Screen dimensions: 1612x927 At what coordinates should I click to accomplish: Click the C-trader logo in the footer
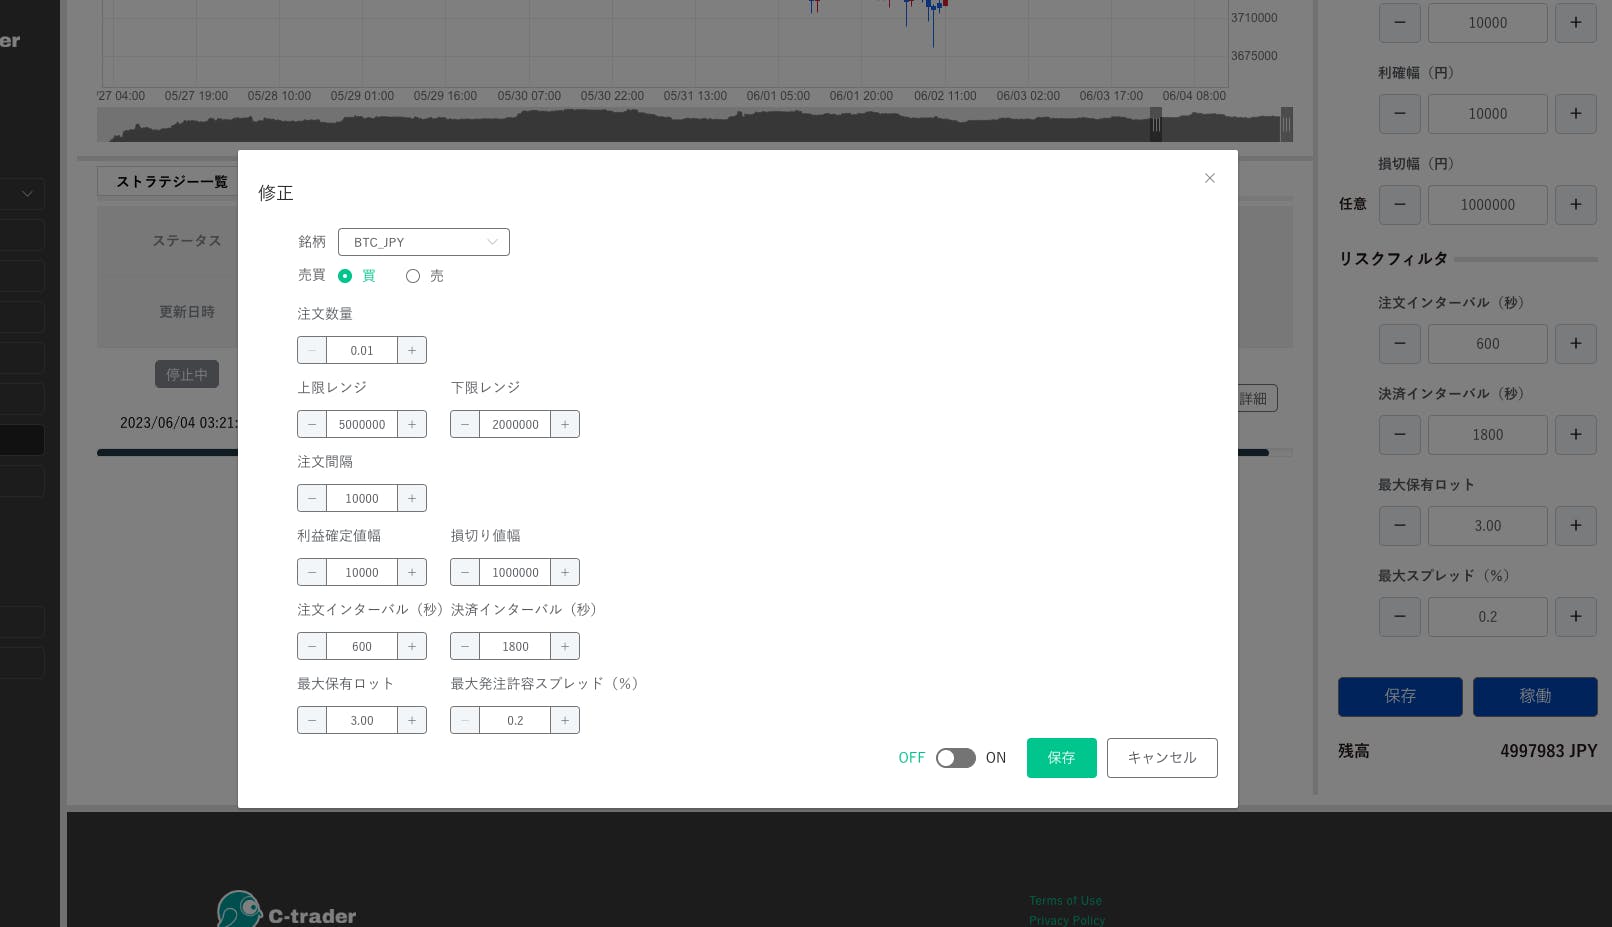point(286,910)
